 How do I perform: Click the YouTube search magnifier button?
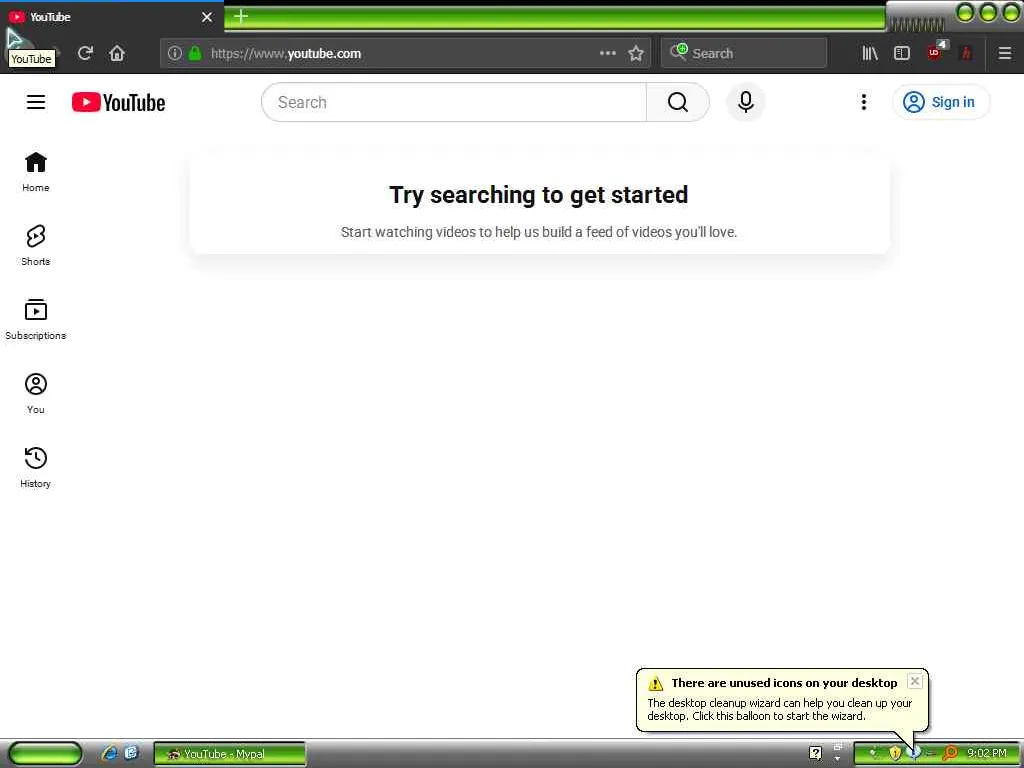678,102
